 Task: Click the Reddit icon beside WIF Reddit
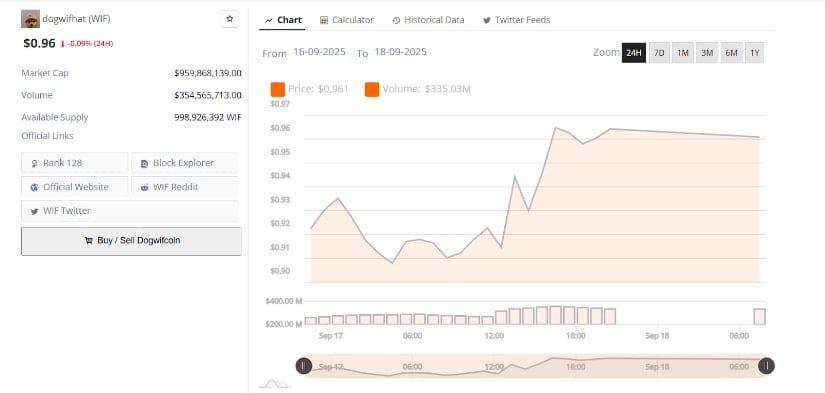pos(145,187)
